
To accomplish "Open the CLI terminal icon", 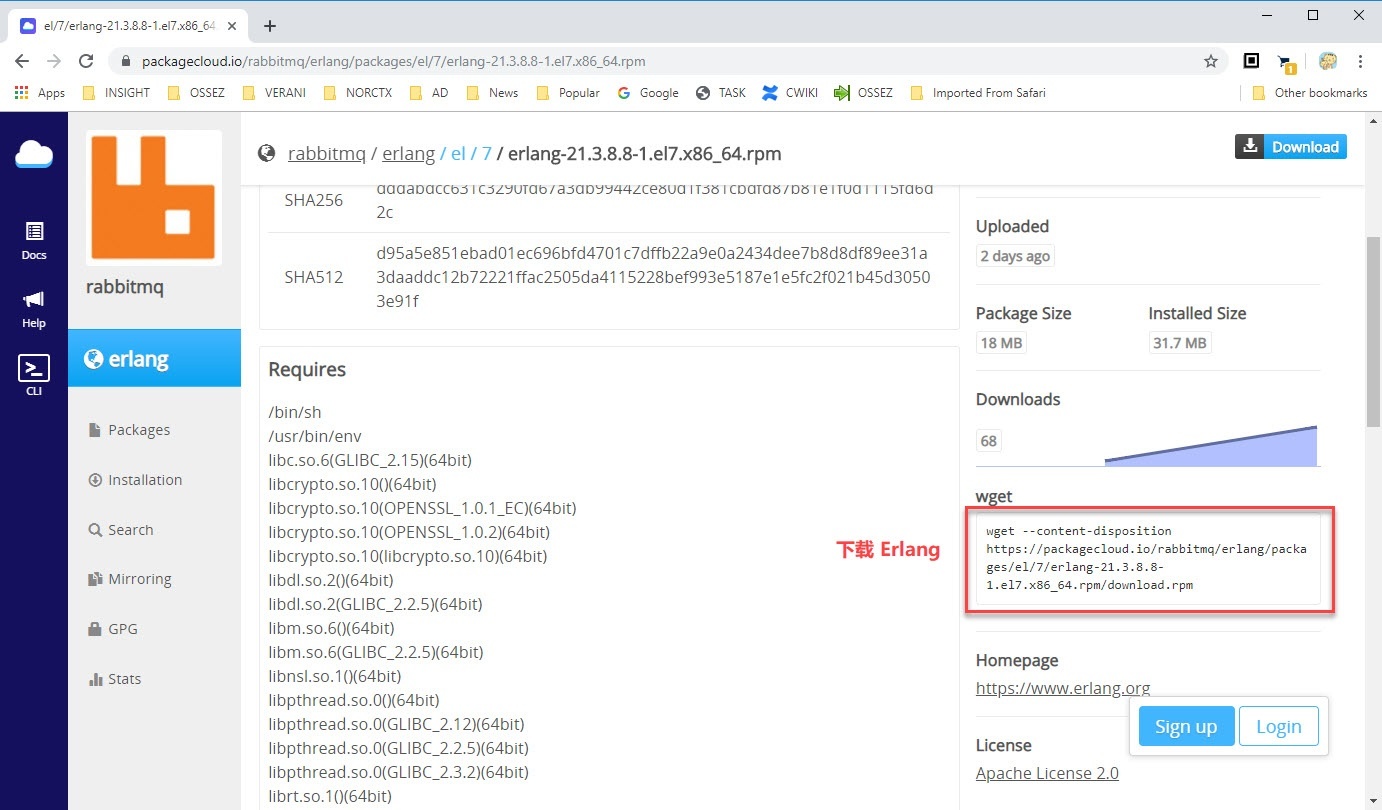I will [x=34, y=374].
